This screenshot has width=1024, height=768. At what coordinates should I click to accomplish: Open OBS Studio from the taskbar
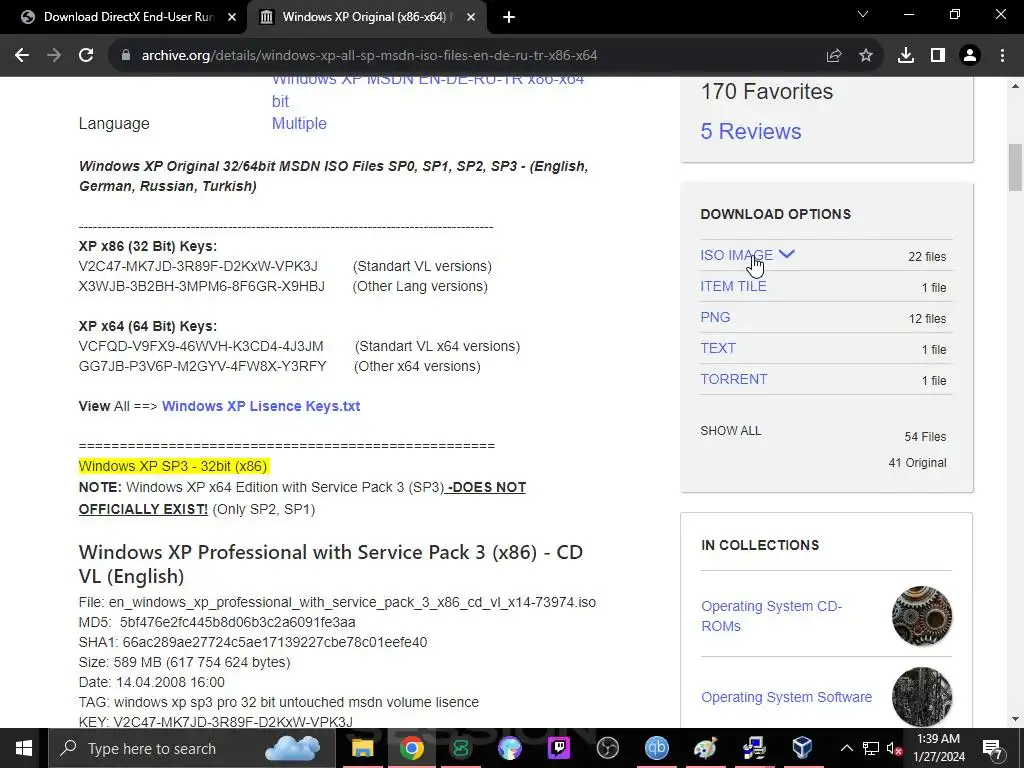[x=607, y=748]
